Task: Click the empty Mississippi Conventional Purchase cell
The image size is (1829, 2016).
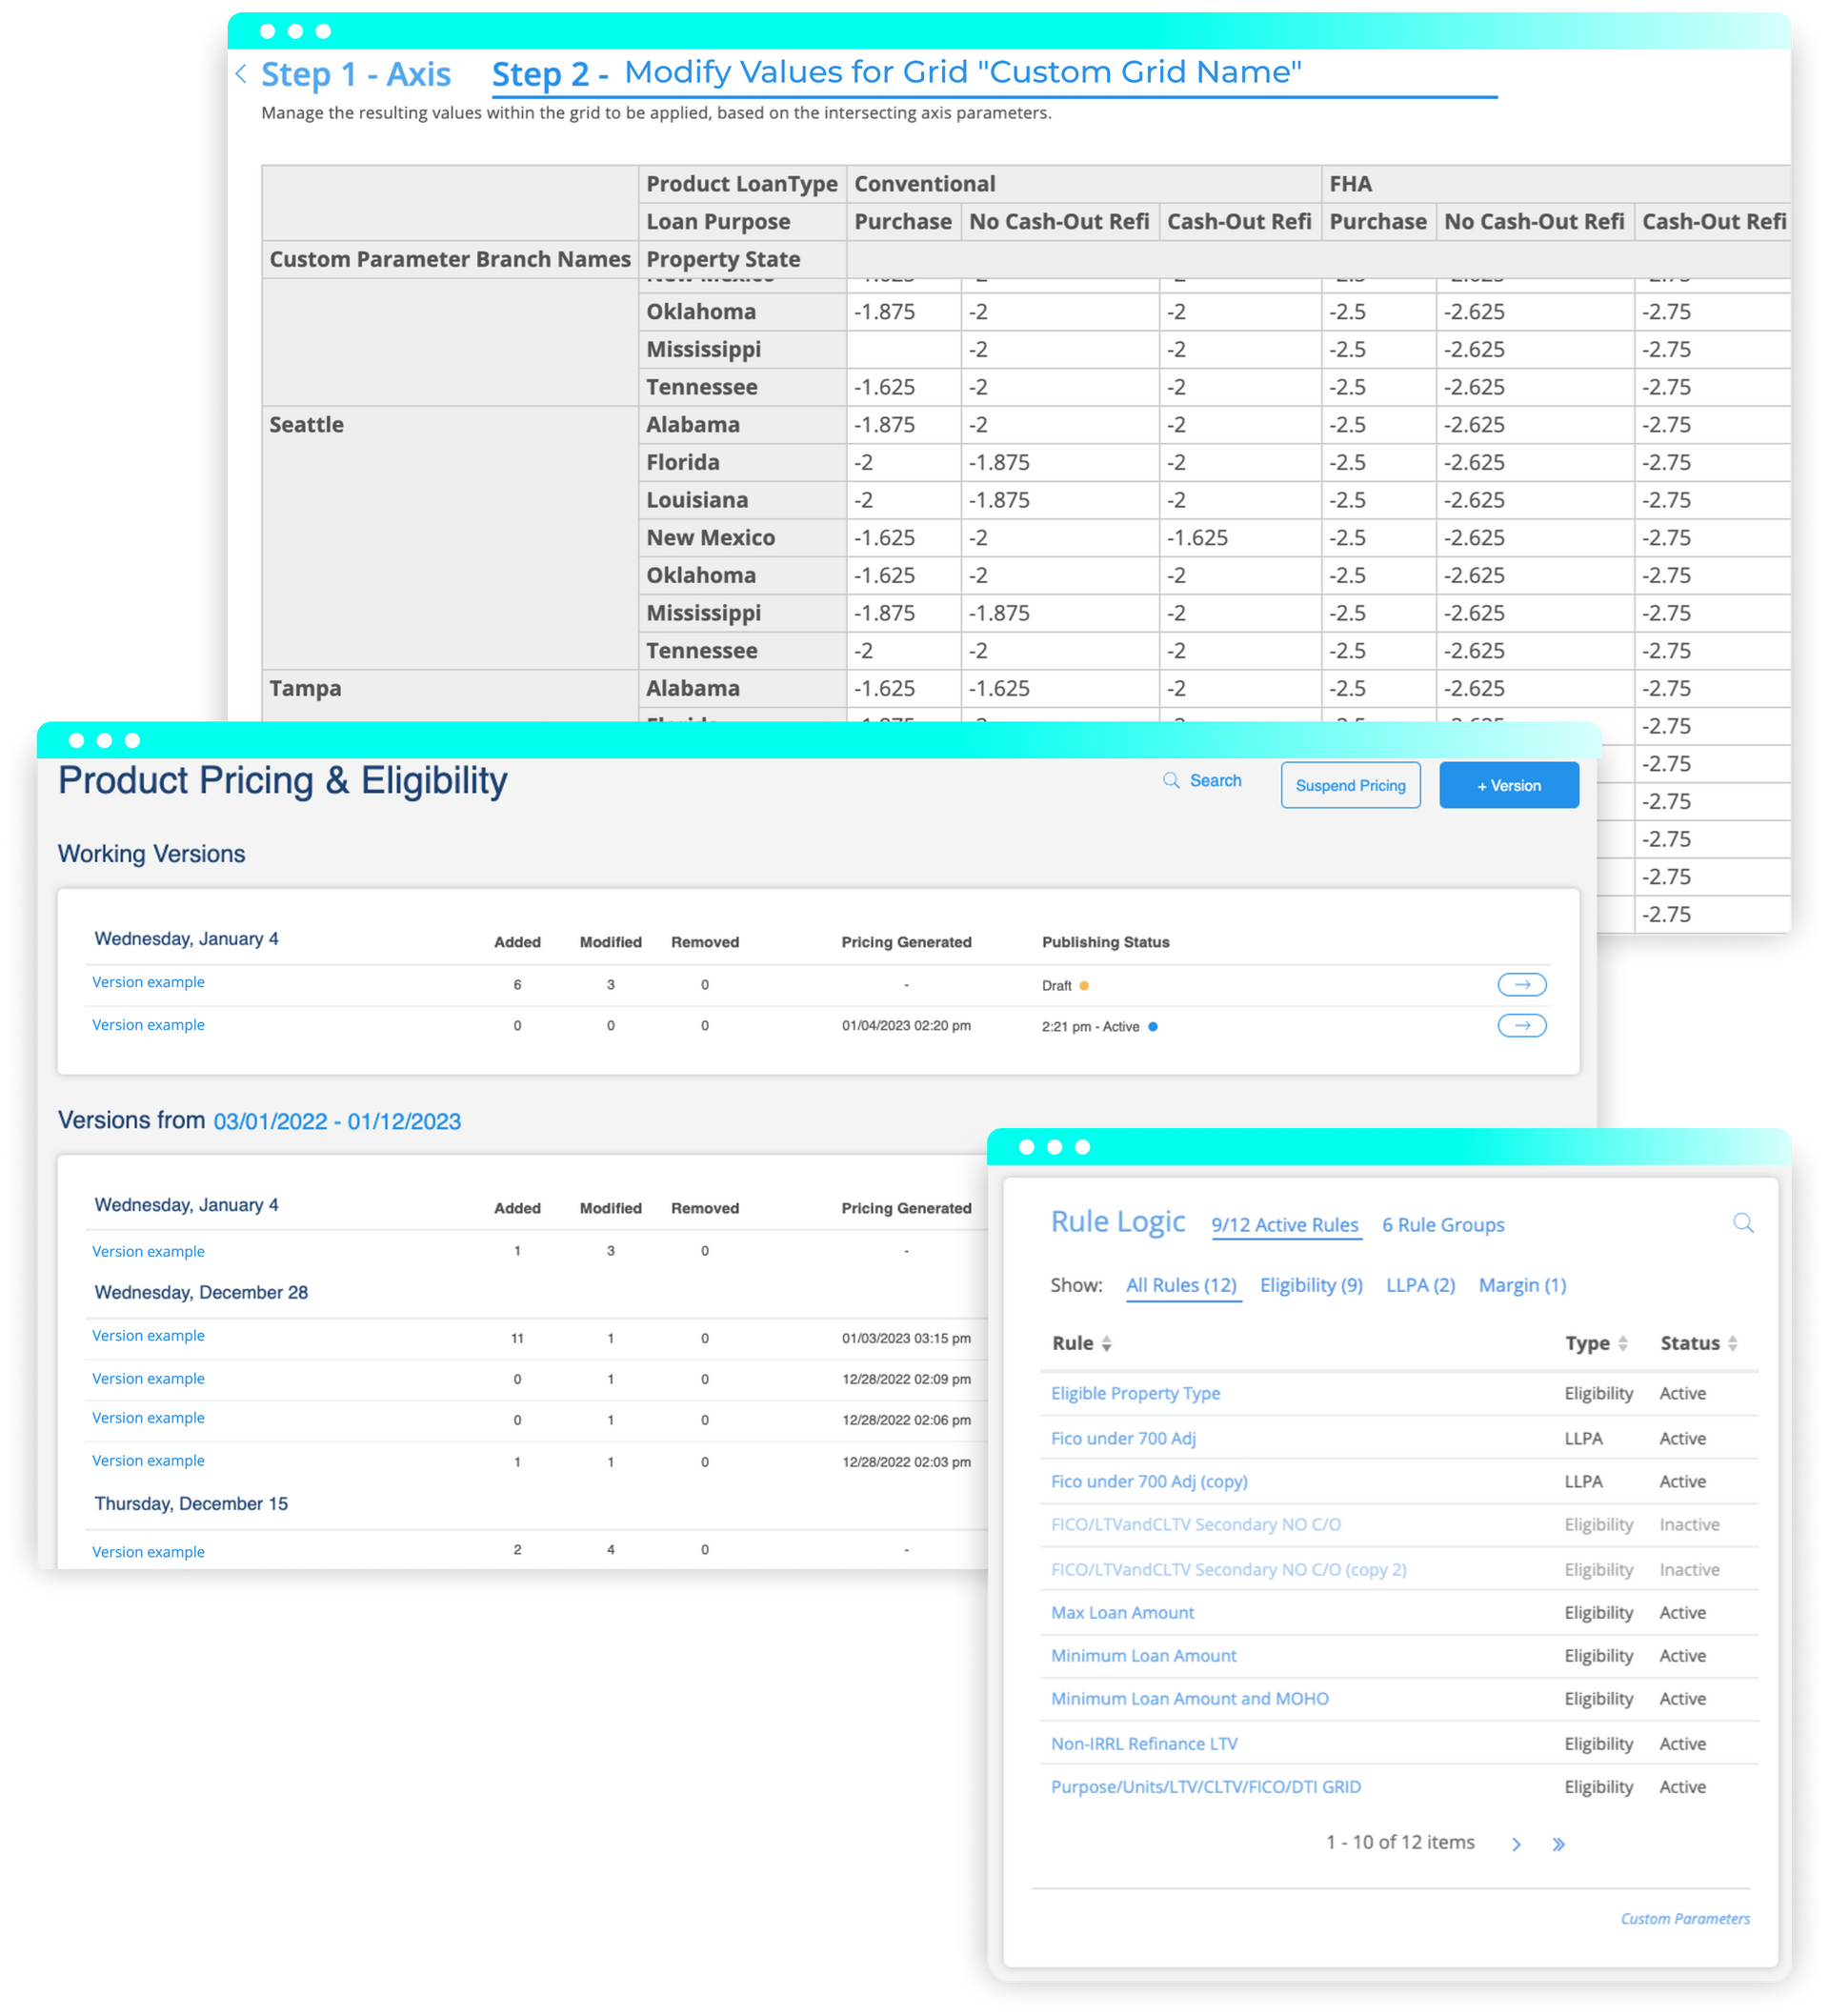Action: point(903,349)
